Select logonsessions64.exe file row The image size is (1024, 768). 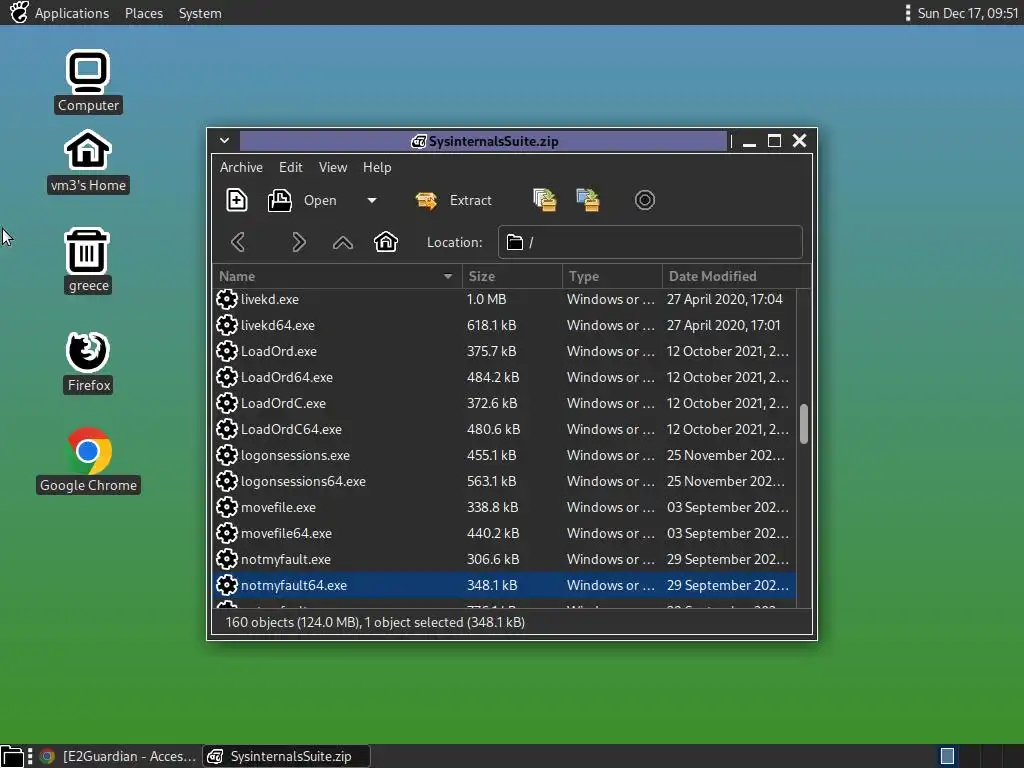pyautogui.click(x=504, y=481)
